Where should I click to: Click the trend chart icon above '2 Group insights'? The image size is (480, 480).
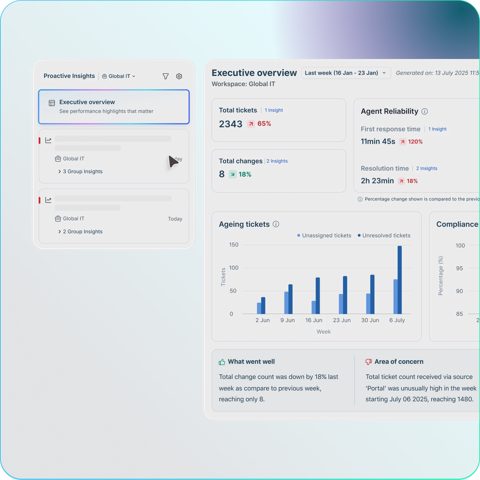click(x=48, y=200)
